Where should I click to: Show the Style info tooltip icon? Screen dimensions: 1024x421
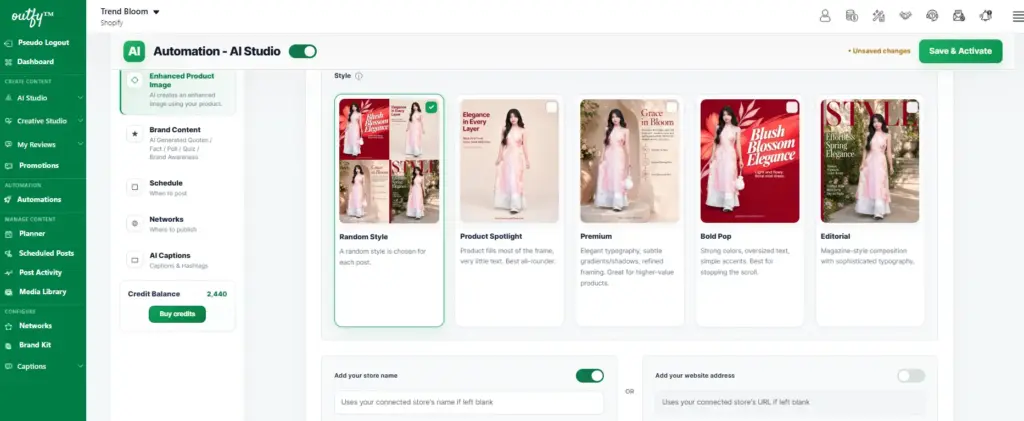(x=359, y=76)
